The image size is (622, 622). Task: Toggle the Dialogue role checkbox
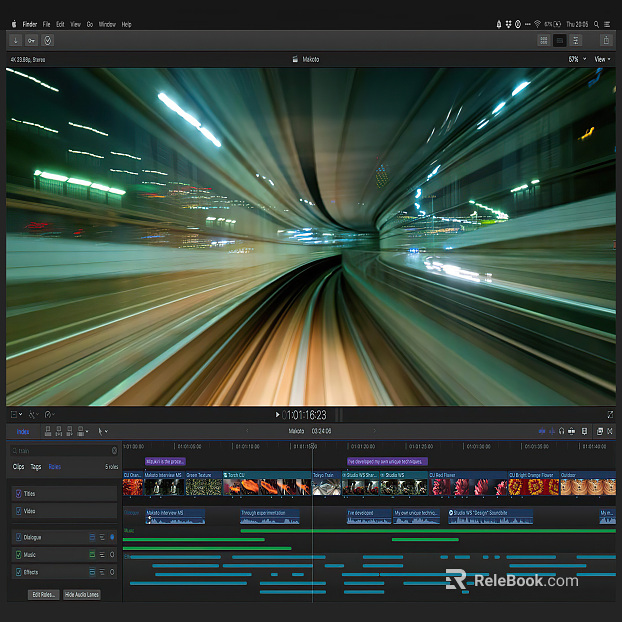[x=18, y=537]
